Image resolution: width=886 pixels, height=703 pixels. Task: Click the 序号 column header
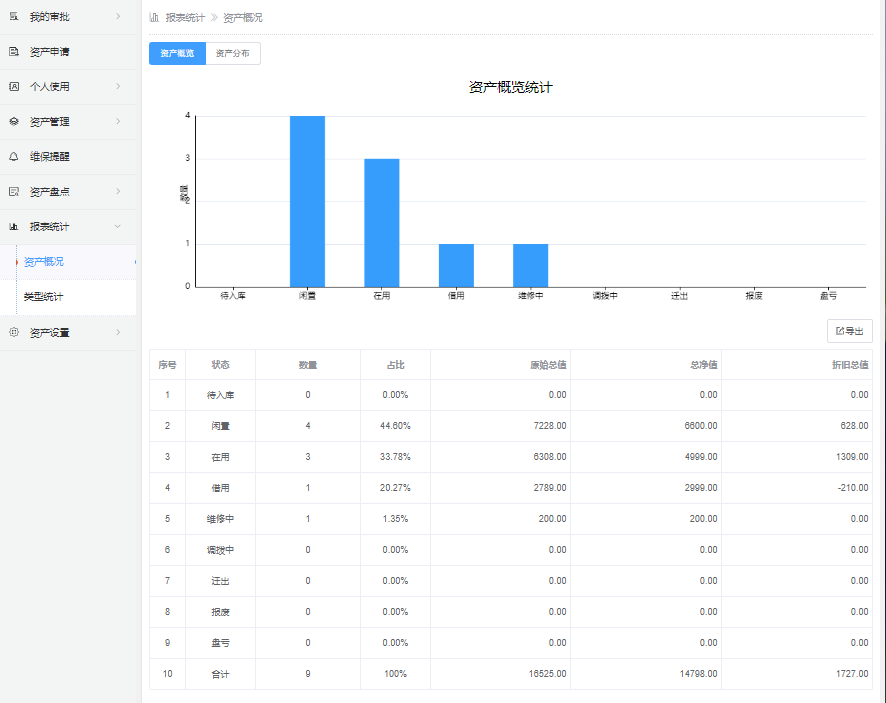point(167,365)
